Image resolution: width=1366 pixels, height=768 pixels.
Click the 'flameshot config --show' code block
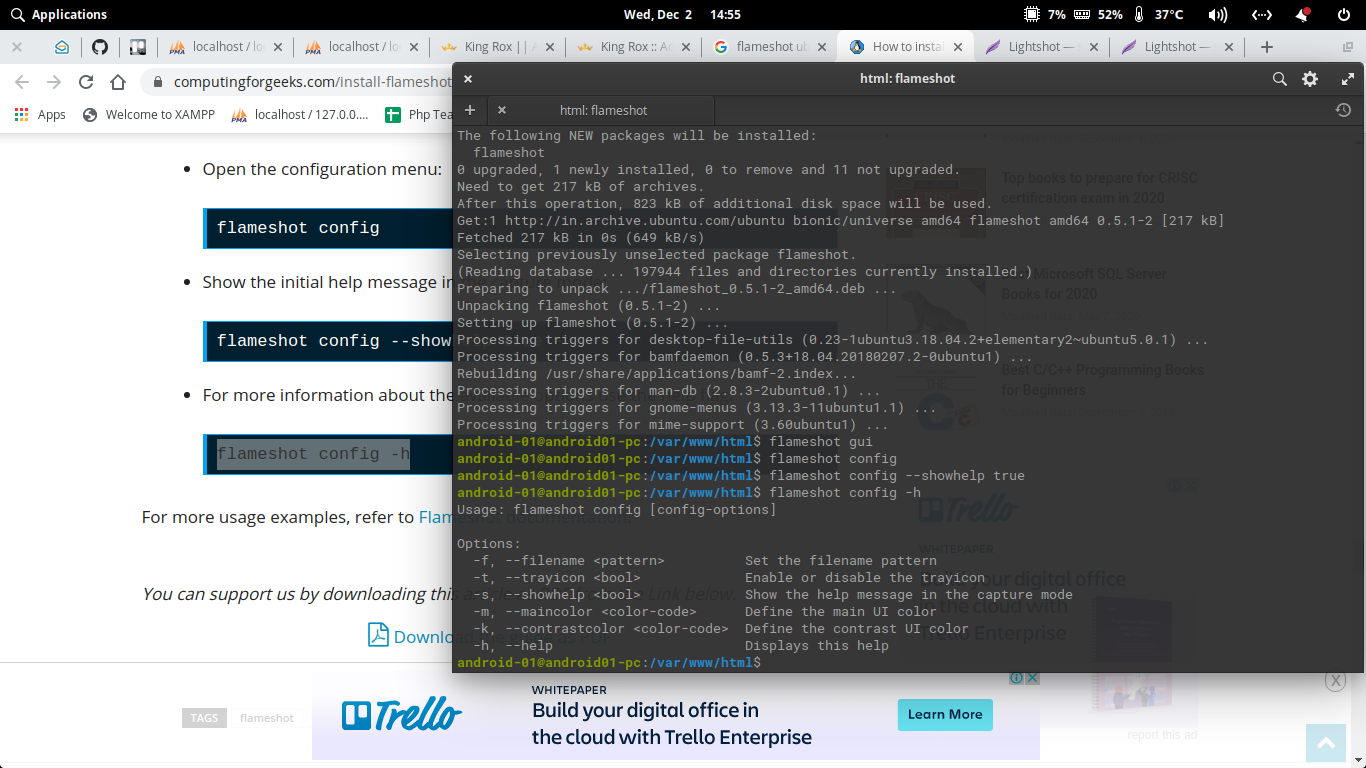328,341
